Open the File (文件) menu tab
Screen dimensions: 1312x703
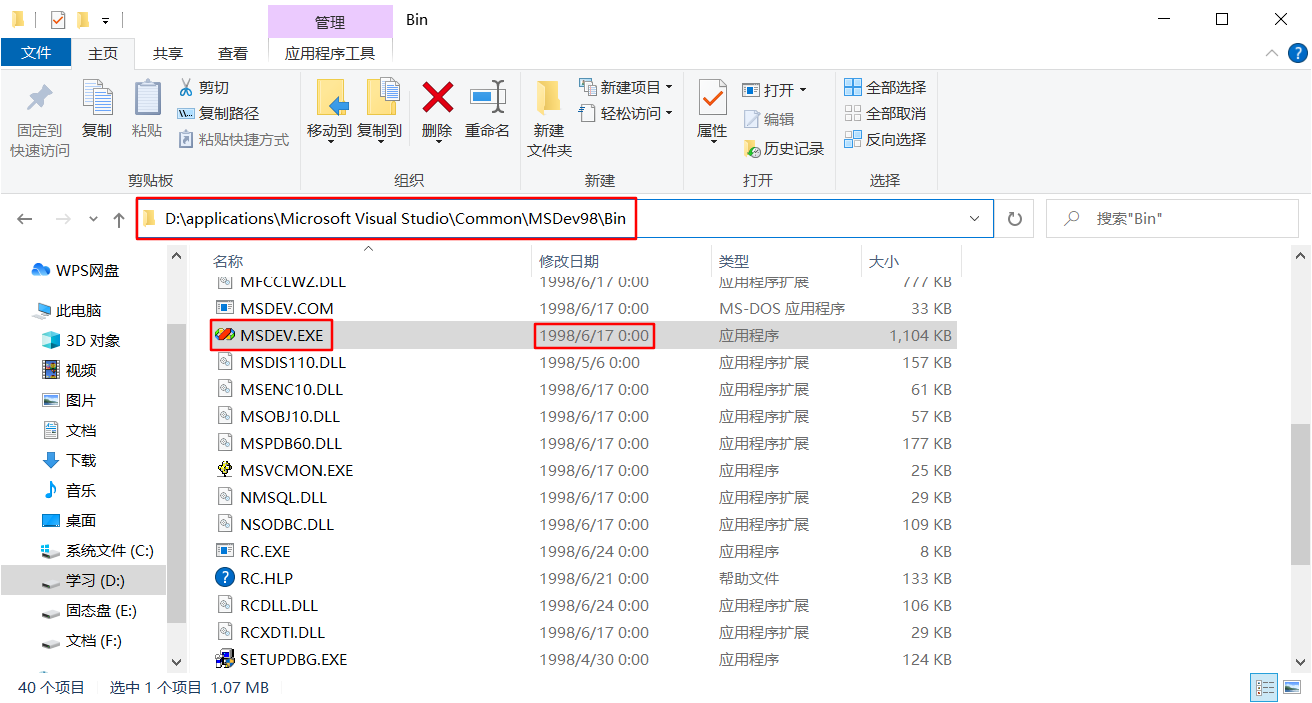pos(36,53)
